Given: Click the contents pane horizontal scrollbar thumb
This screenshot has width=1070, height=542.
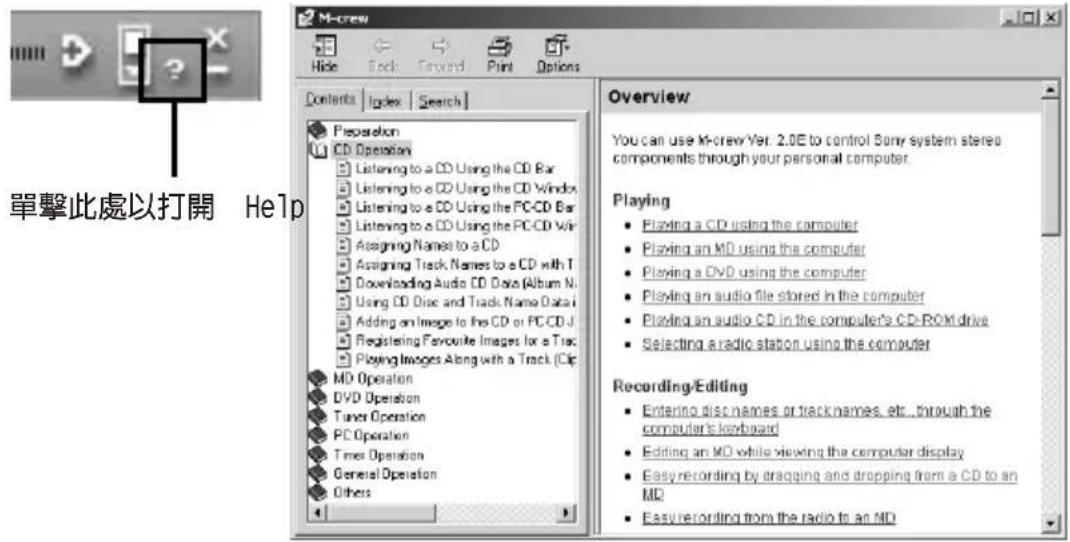Looking at the screenshot, I should tap(379, 513).
